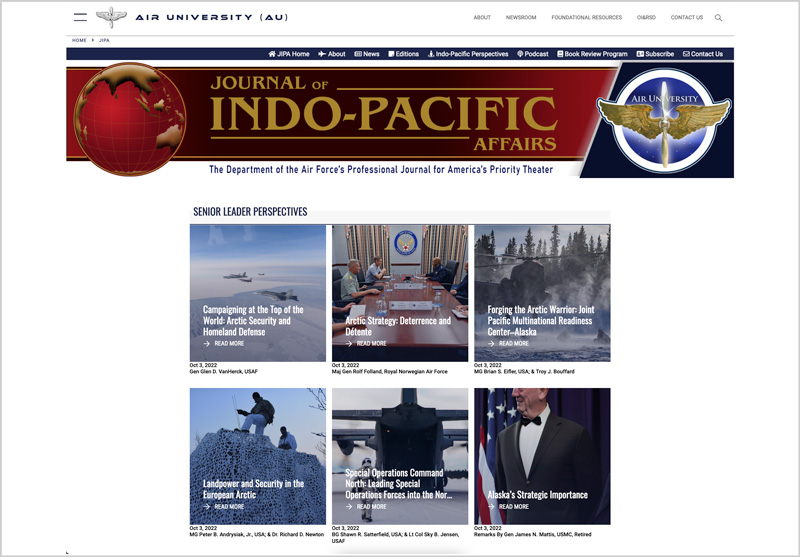Open Book Review Program page
The image size is (800, 557).
pos(592,54)
